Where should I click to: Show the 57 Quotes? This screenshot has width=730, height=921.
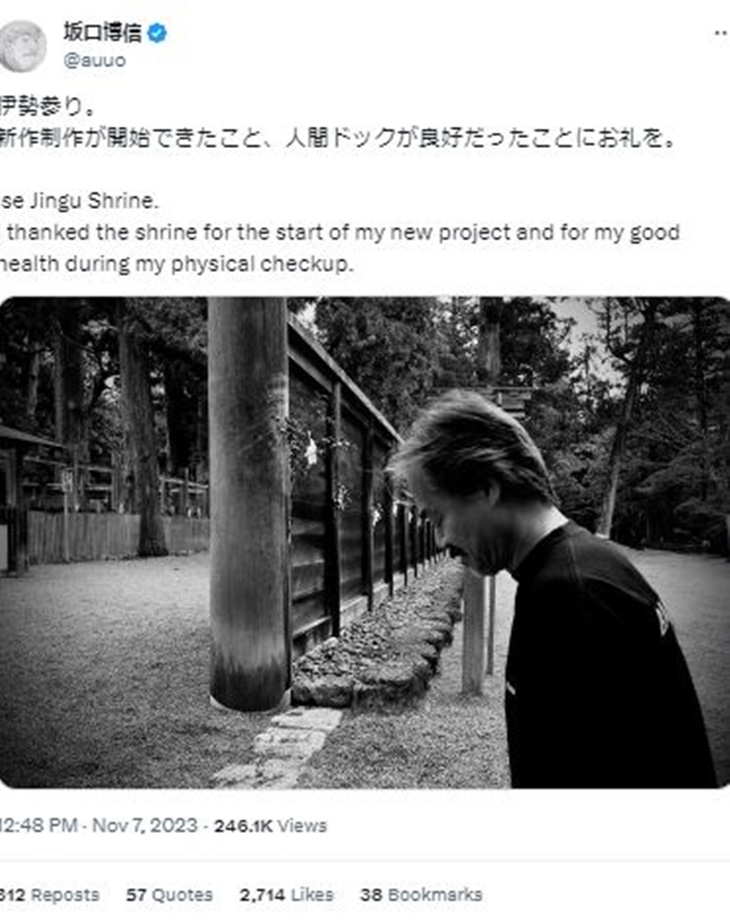pyautogui.click(x=169, y=895)
